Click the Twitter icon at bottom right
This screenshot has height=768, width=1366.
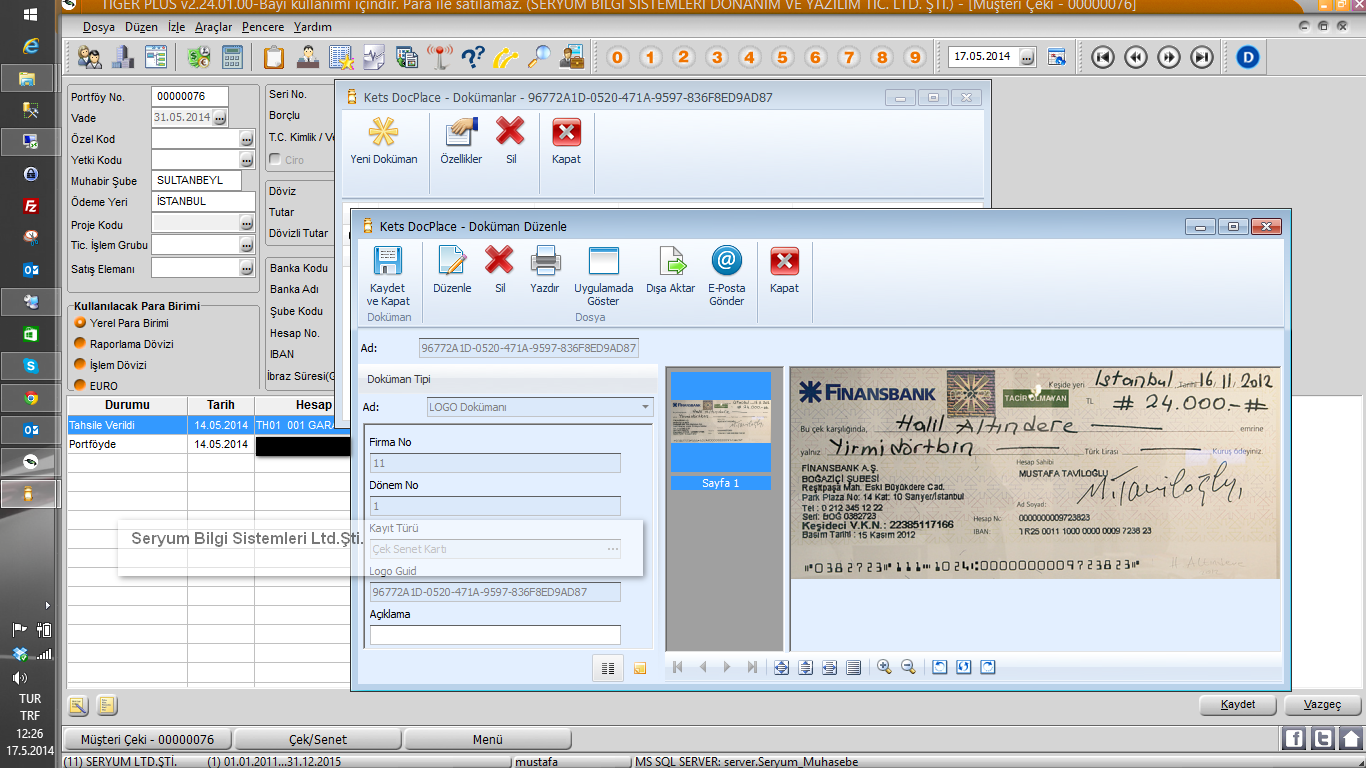coord(1323,739)
